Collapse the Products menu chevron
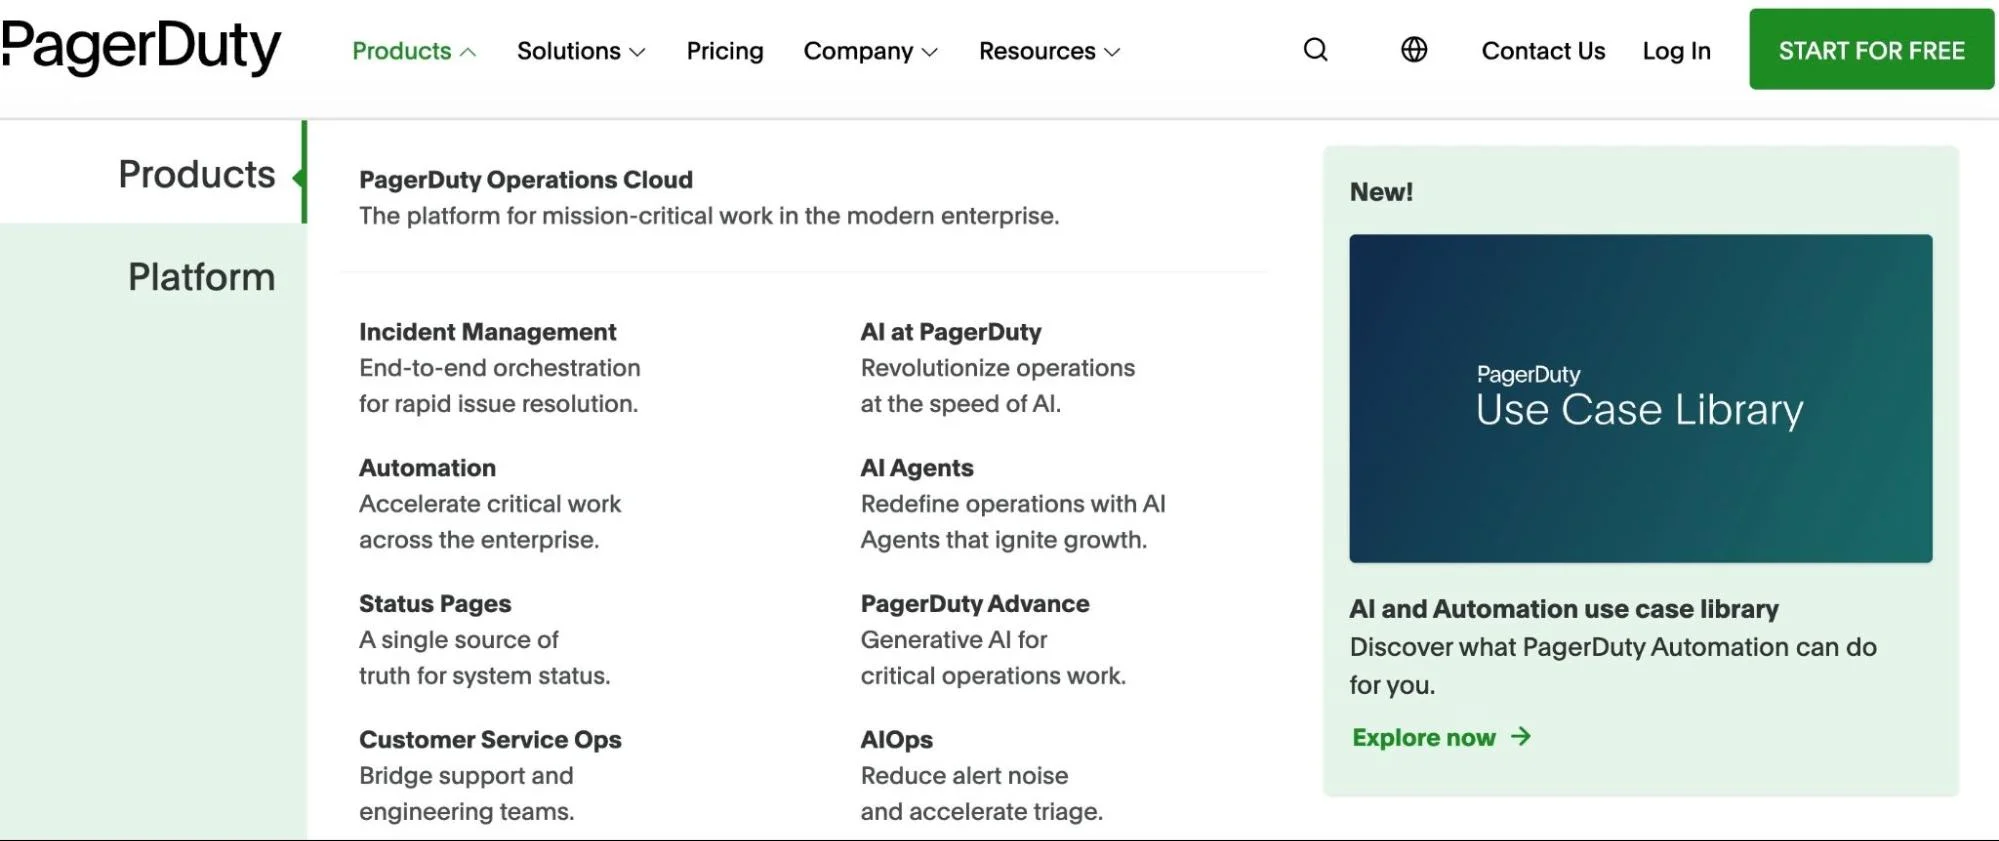Viewport: 1999px width, 841px height. (468, 52)
